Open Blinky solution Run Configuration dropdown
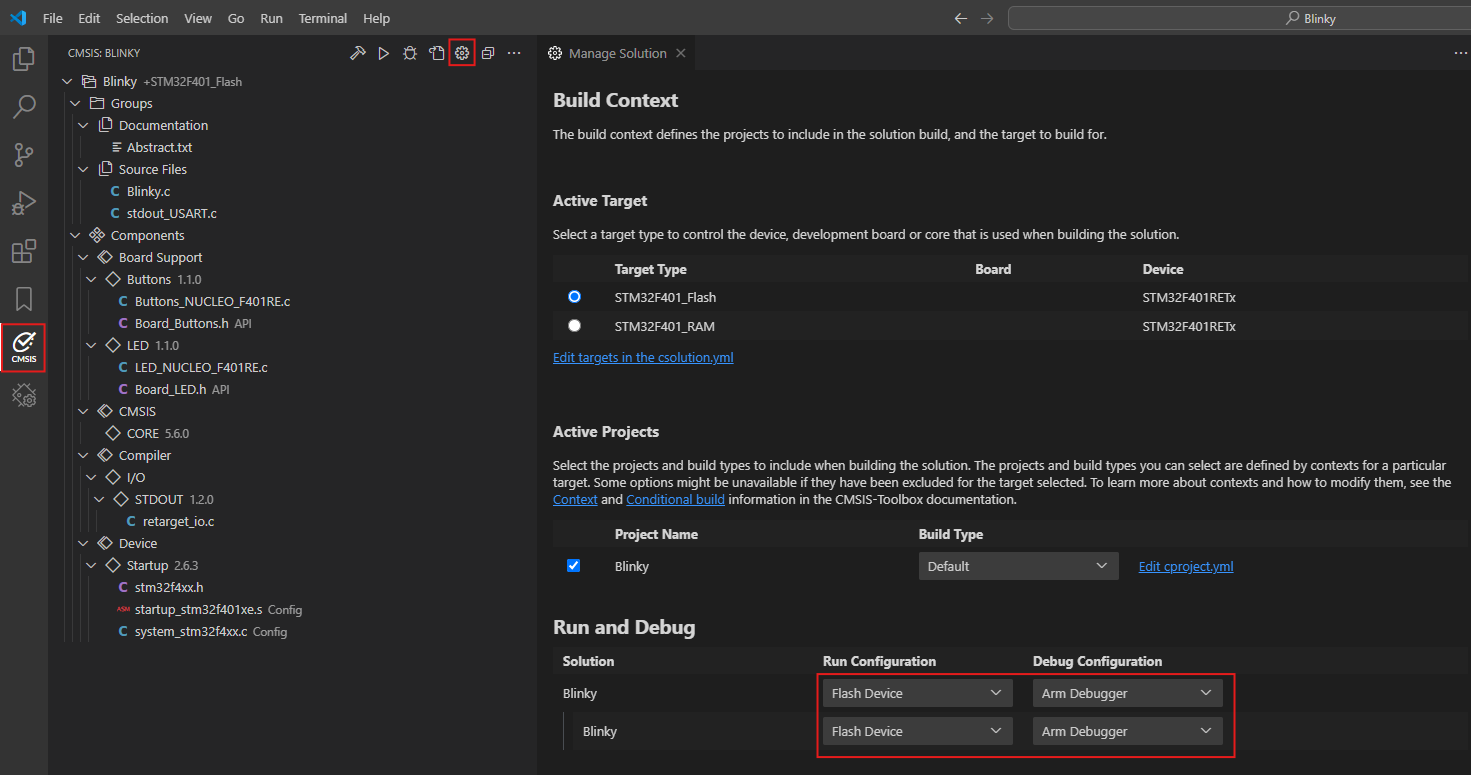Viewport: 1471px width, 775px height. point(917,693)
